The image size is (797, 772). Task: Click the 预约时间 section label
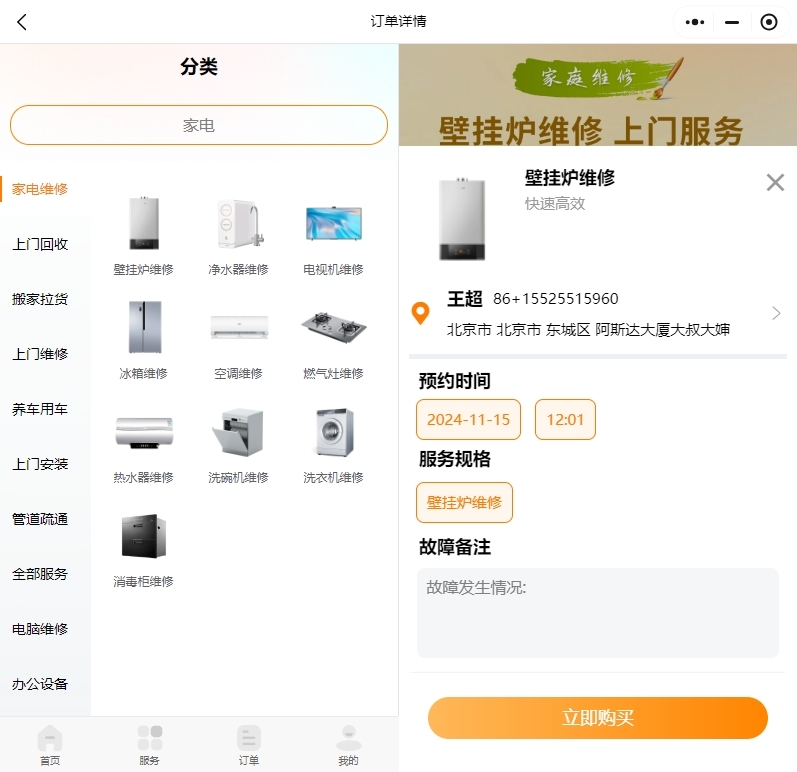455,381
